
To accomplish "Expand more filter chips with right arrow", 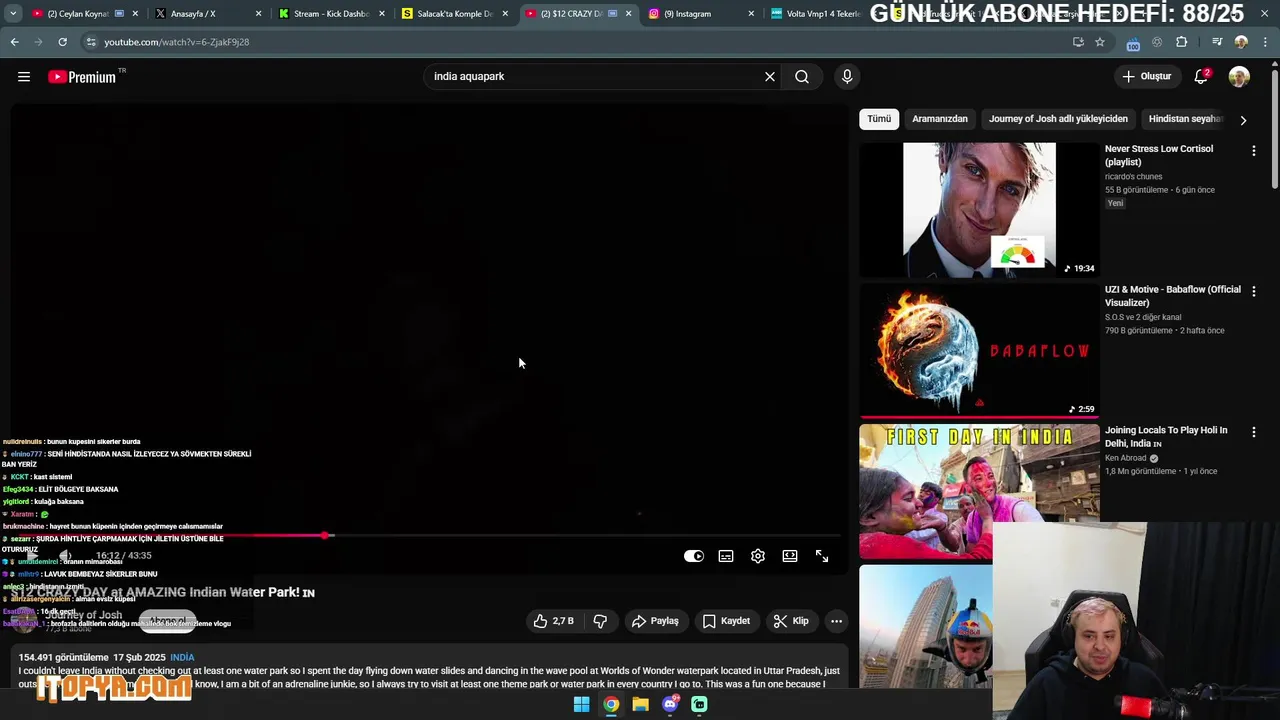I will coord(1243,120).
